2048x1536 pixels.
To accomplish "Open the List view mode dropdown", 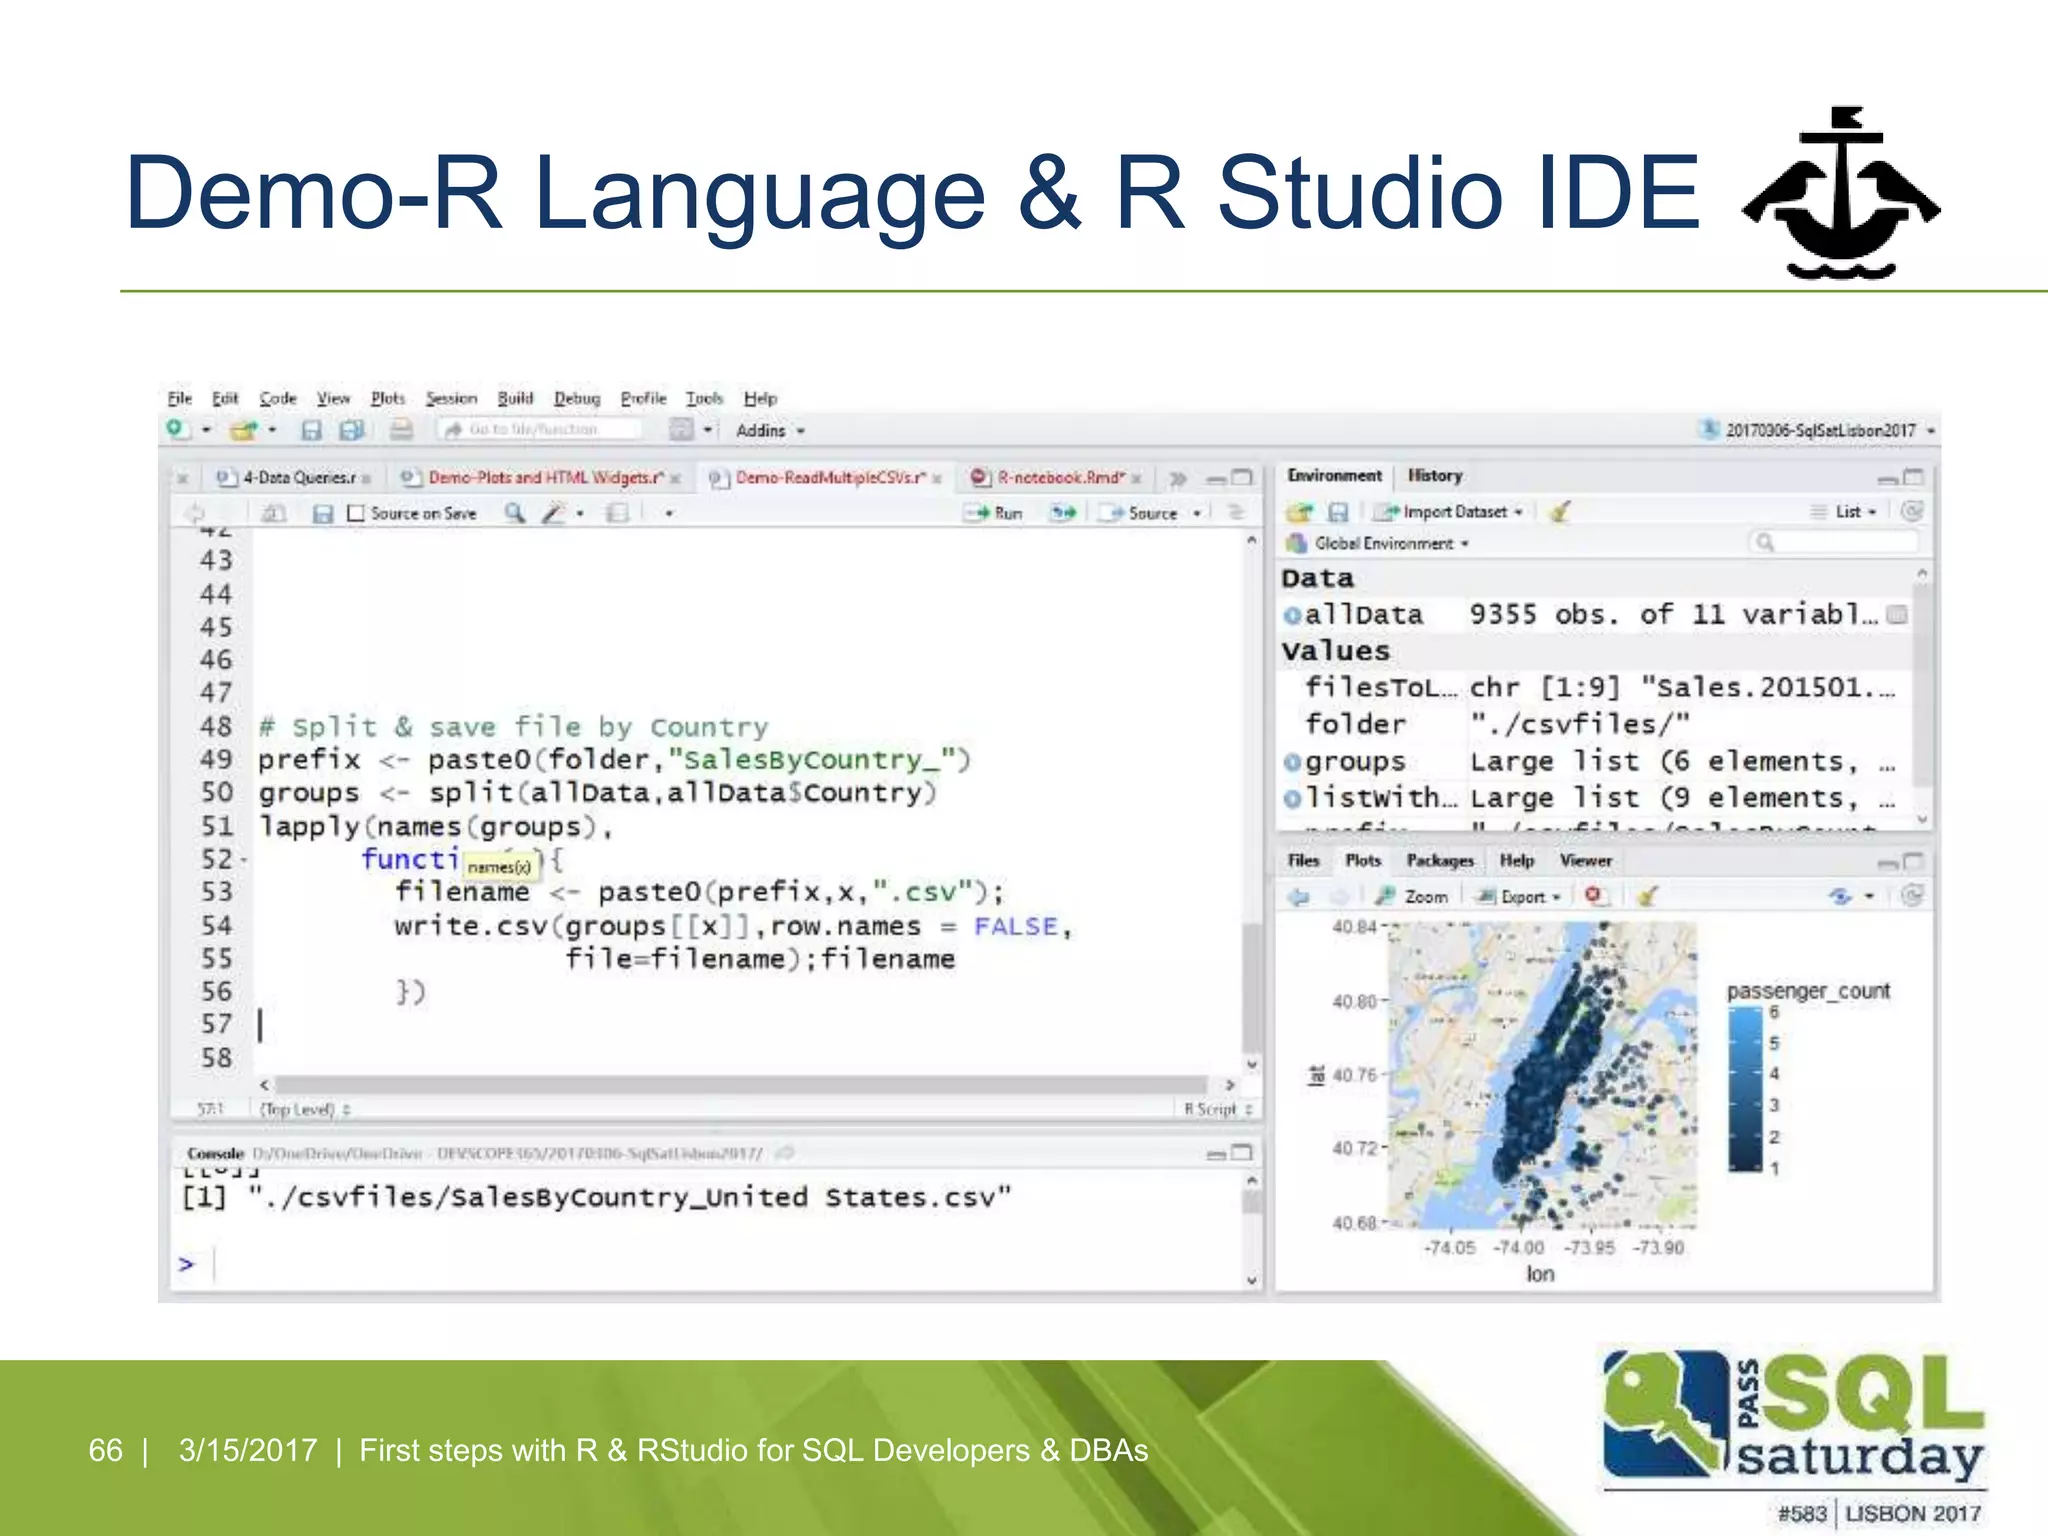I will click(1843, 512).
